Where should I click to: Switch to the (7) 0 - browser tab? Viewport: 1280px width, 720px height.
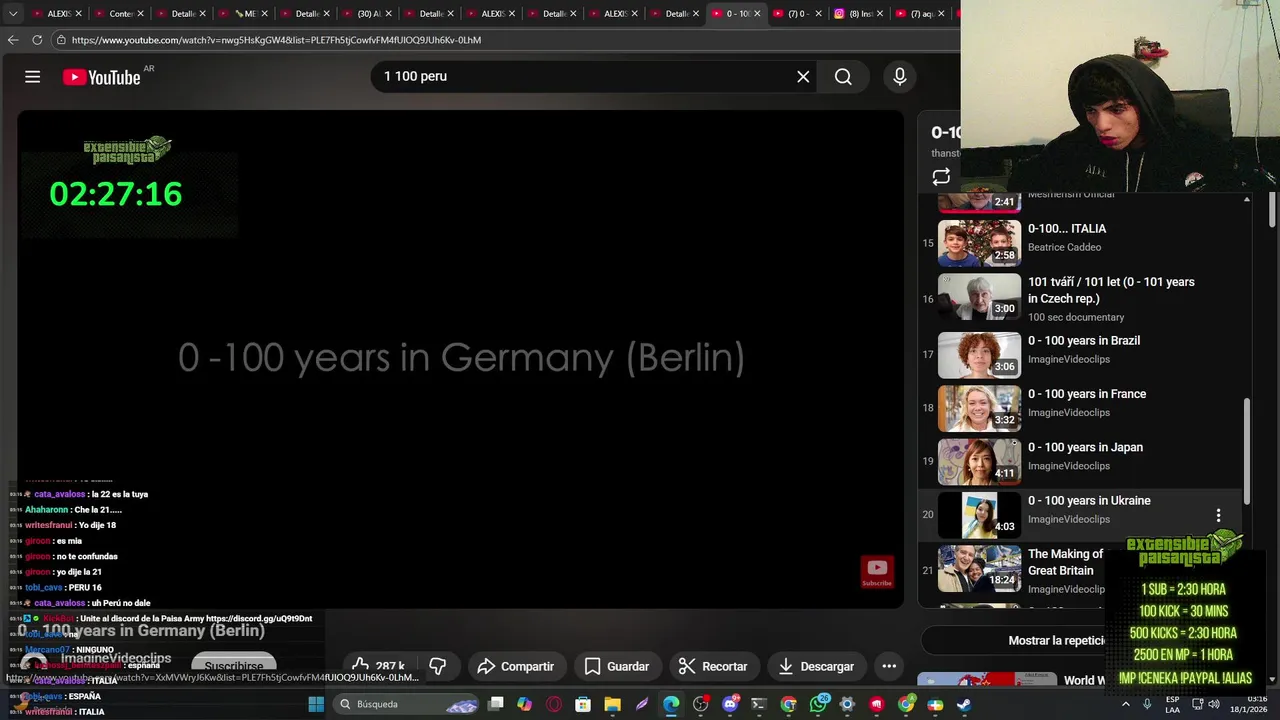[798, 13]
